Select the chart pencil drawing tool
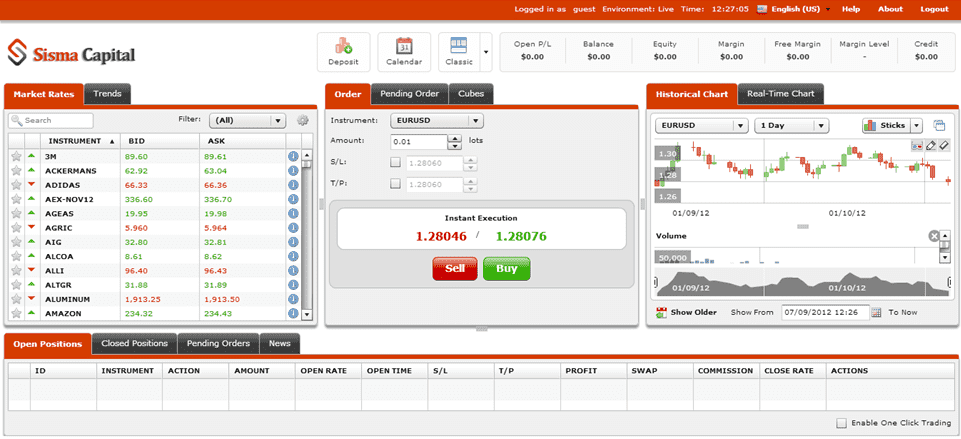The image size is (961, 439). point(930,146)
